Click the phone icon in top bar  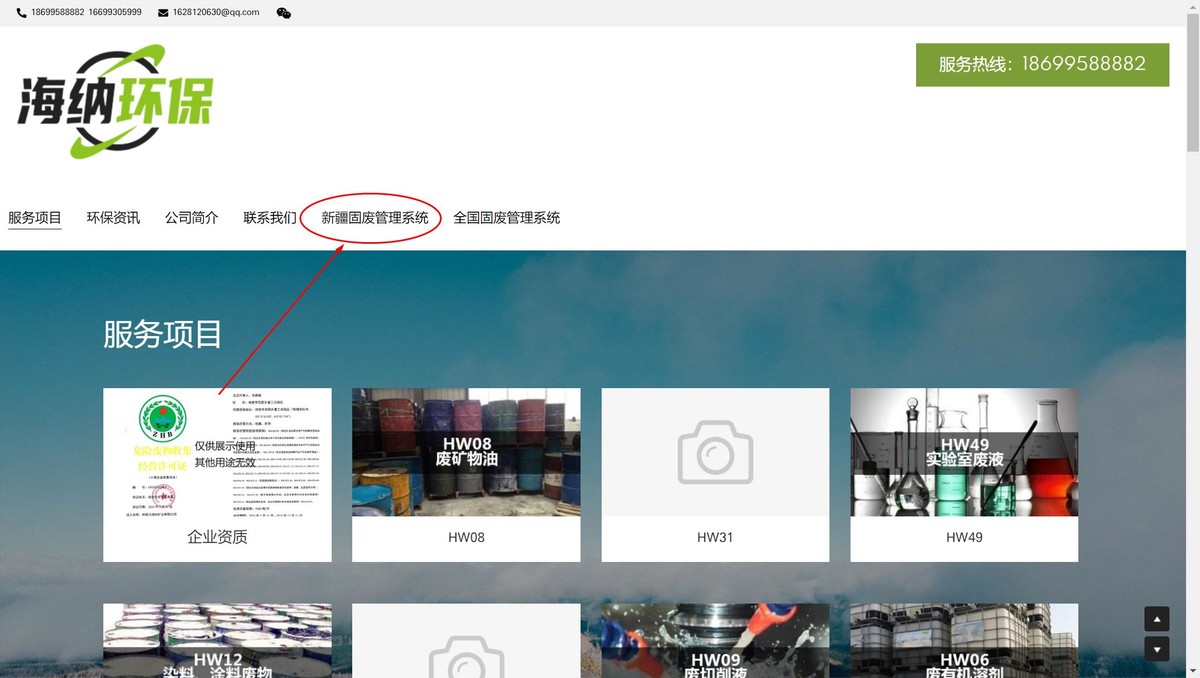click(x=22, y=13)
